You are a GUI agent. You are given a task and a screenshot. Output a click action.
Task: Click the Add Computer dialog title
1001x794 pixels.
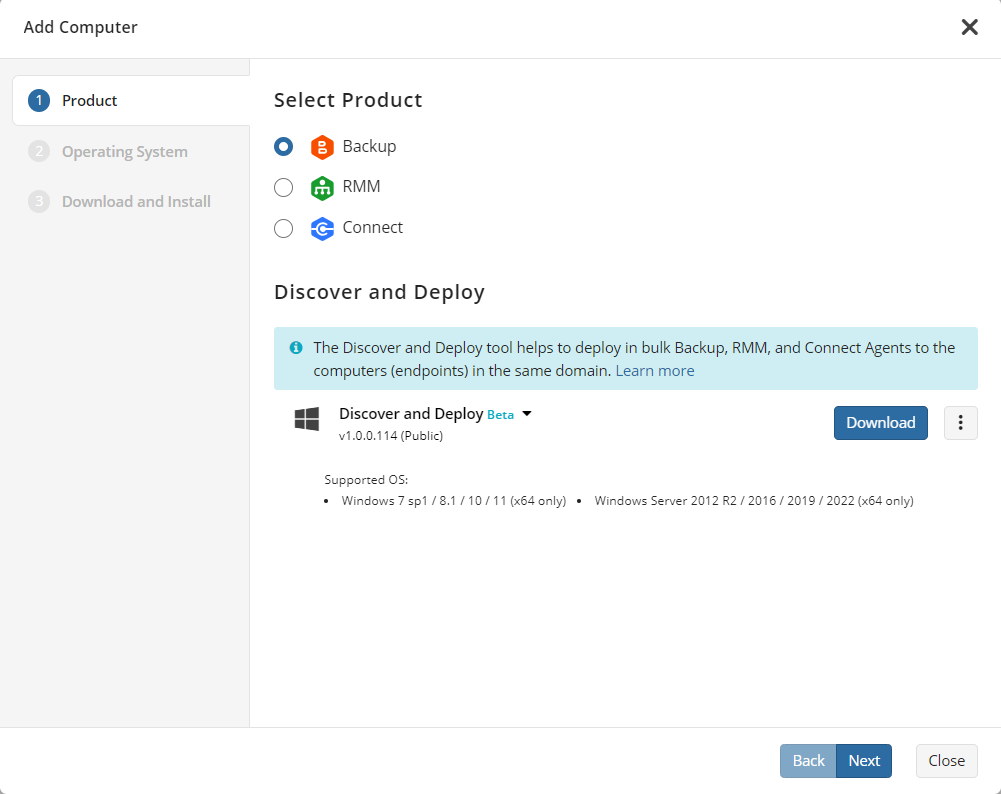coord(80,27)
